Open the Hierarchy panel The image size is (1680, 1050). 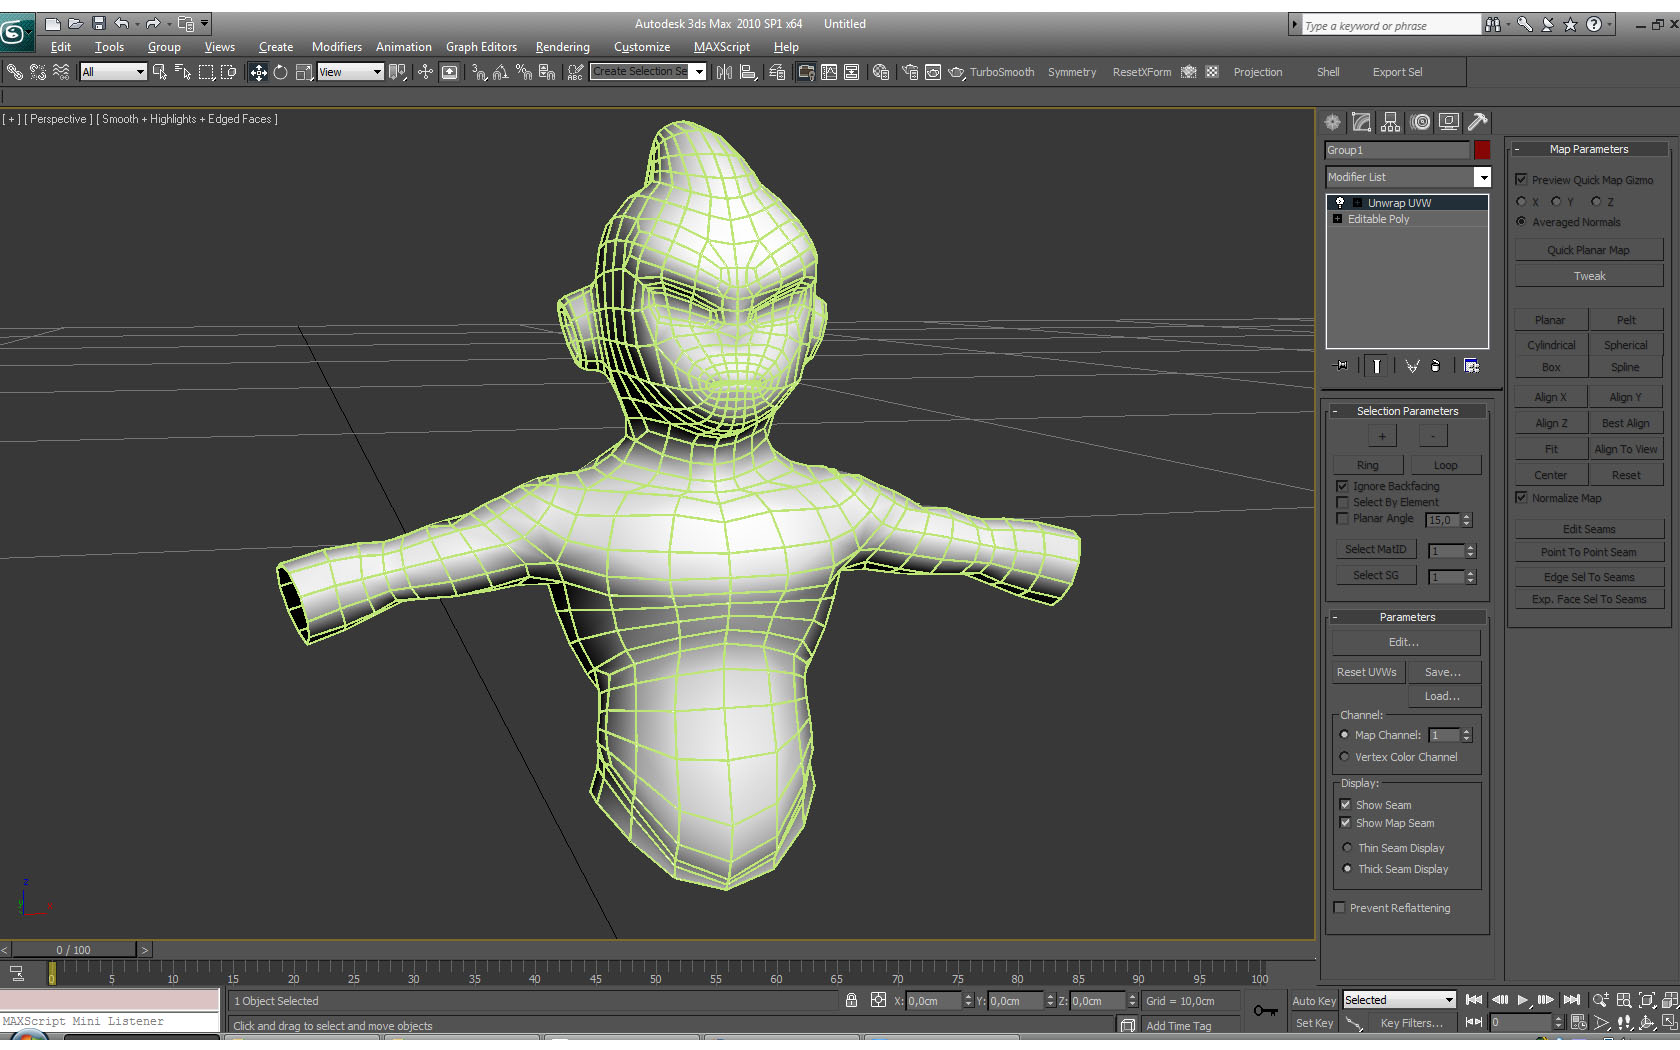pyautogui.click(x=1390, y=122)
